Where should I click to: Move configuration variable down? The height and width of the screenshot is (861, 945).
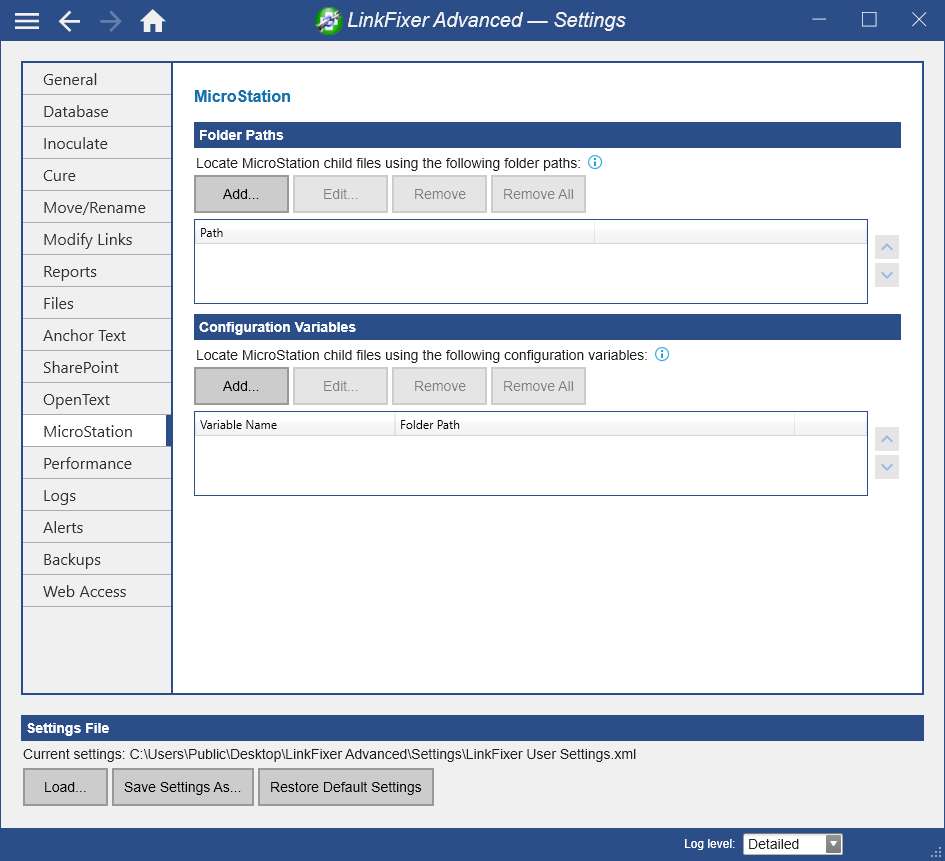click(x=887, y=467)
